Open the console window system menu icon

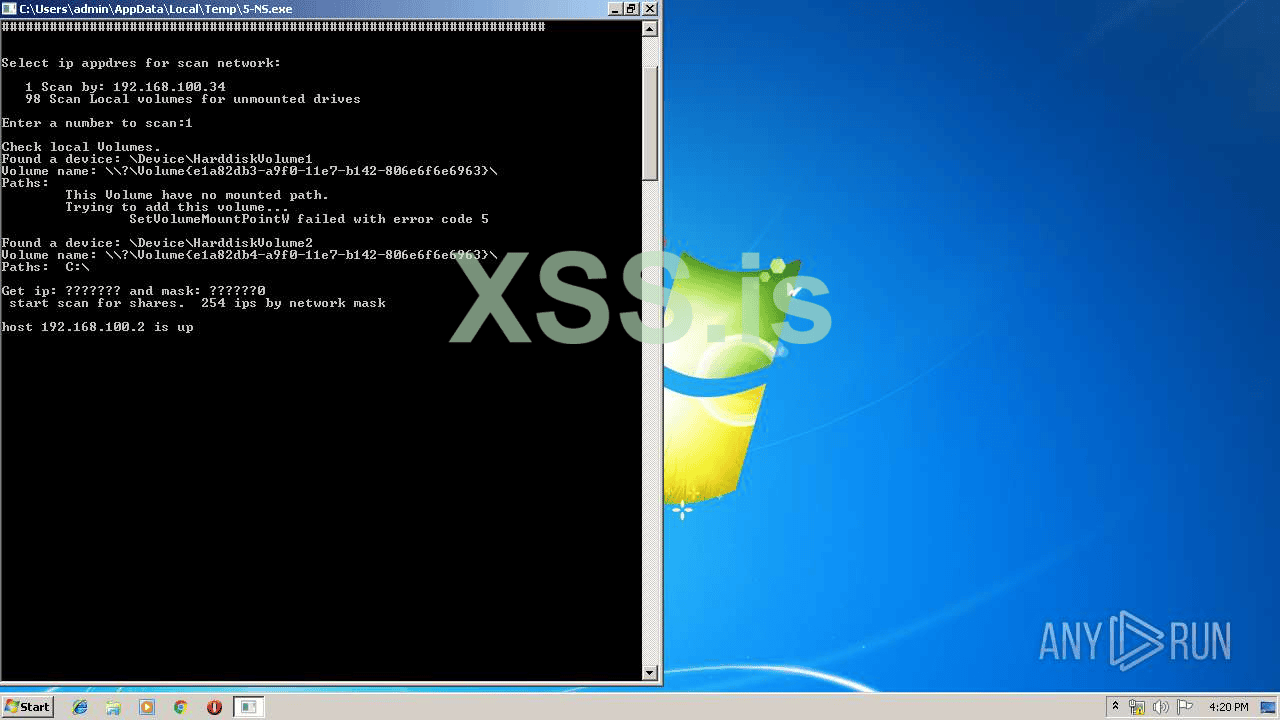coord(10,8)
